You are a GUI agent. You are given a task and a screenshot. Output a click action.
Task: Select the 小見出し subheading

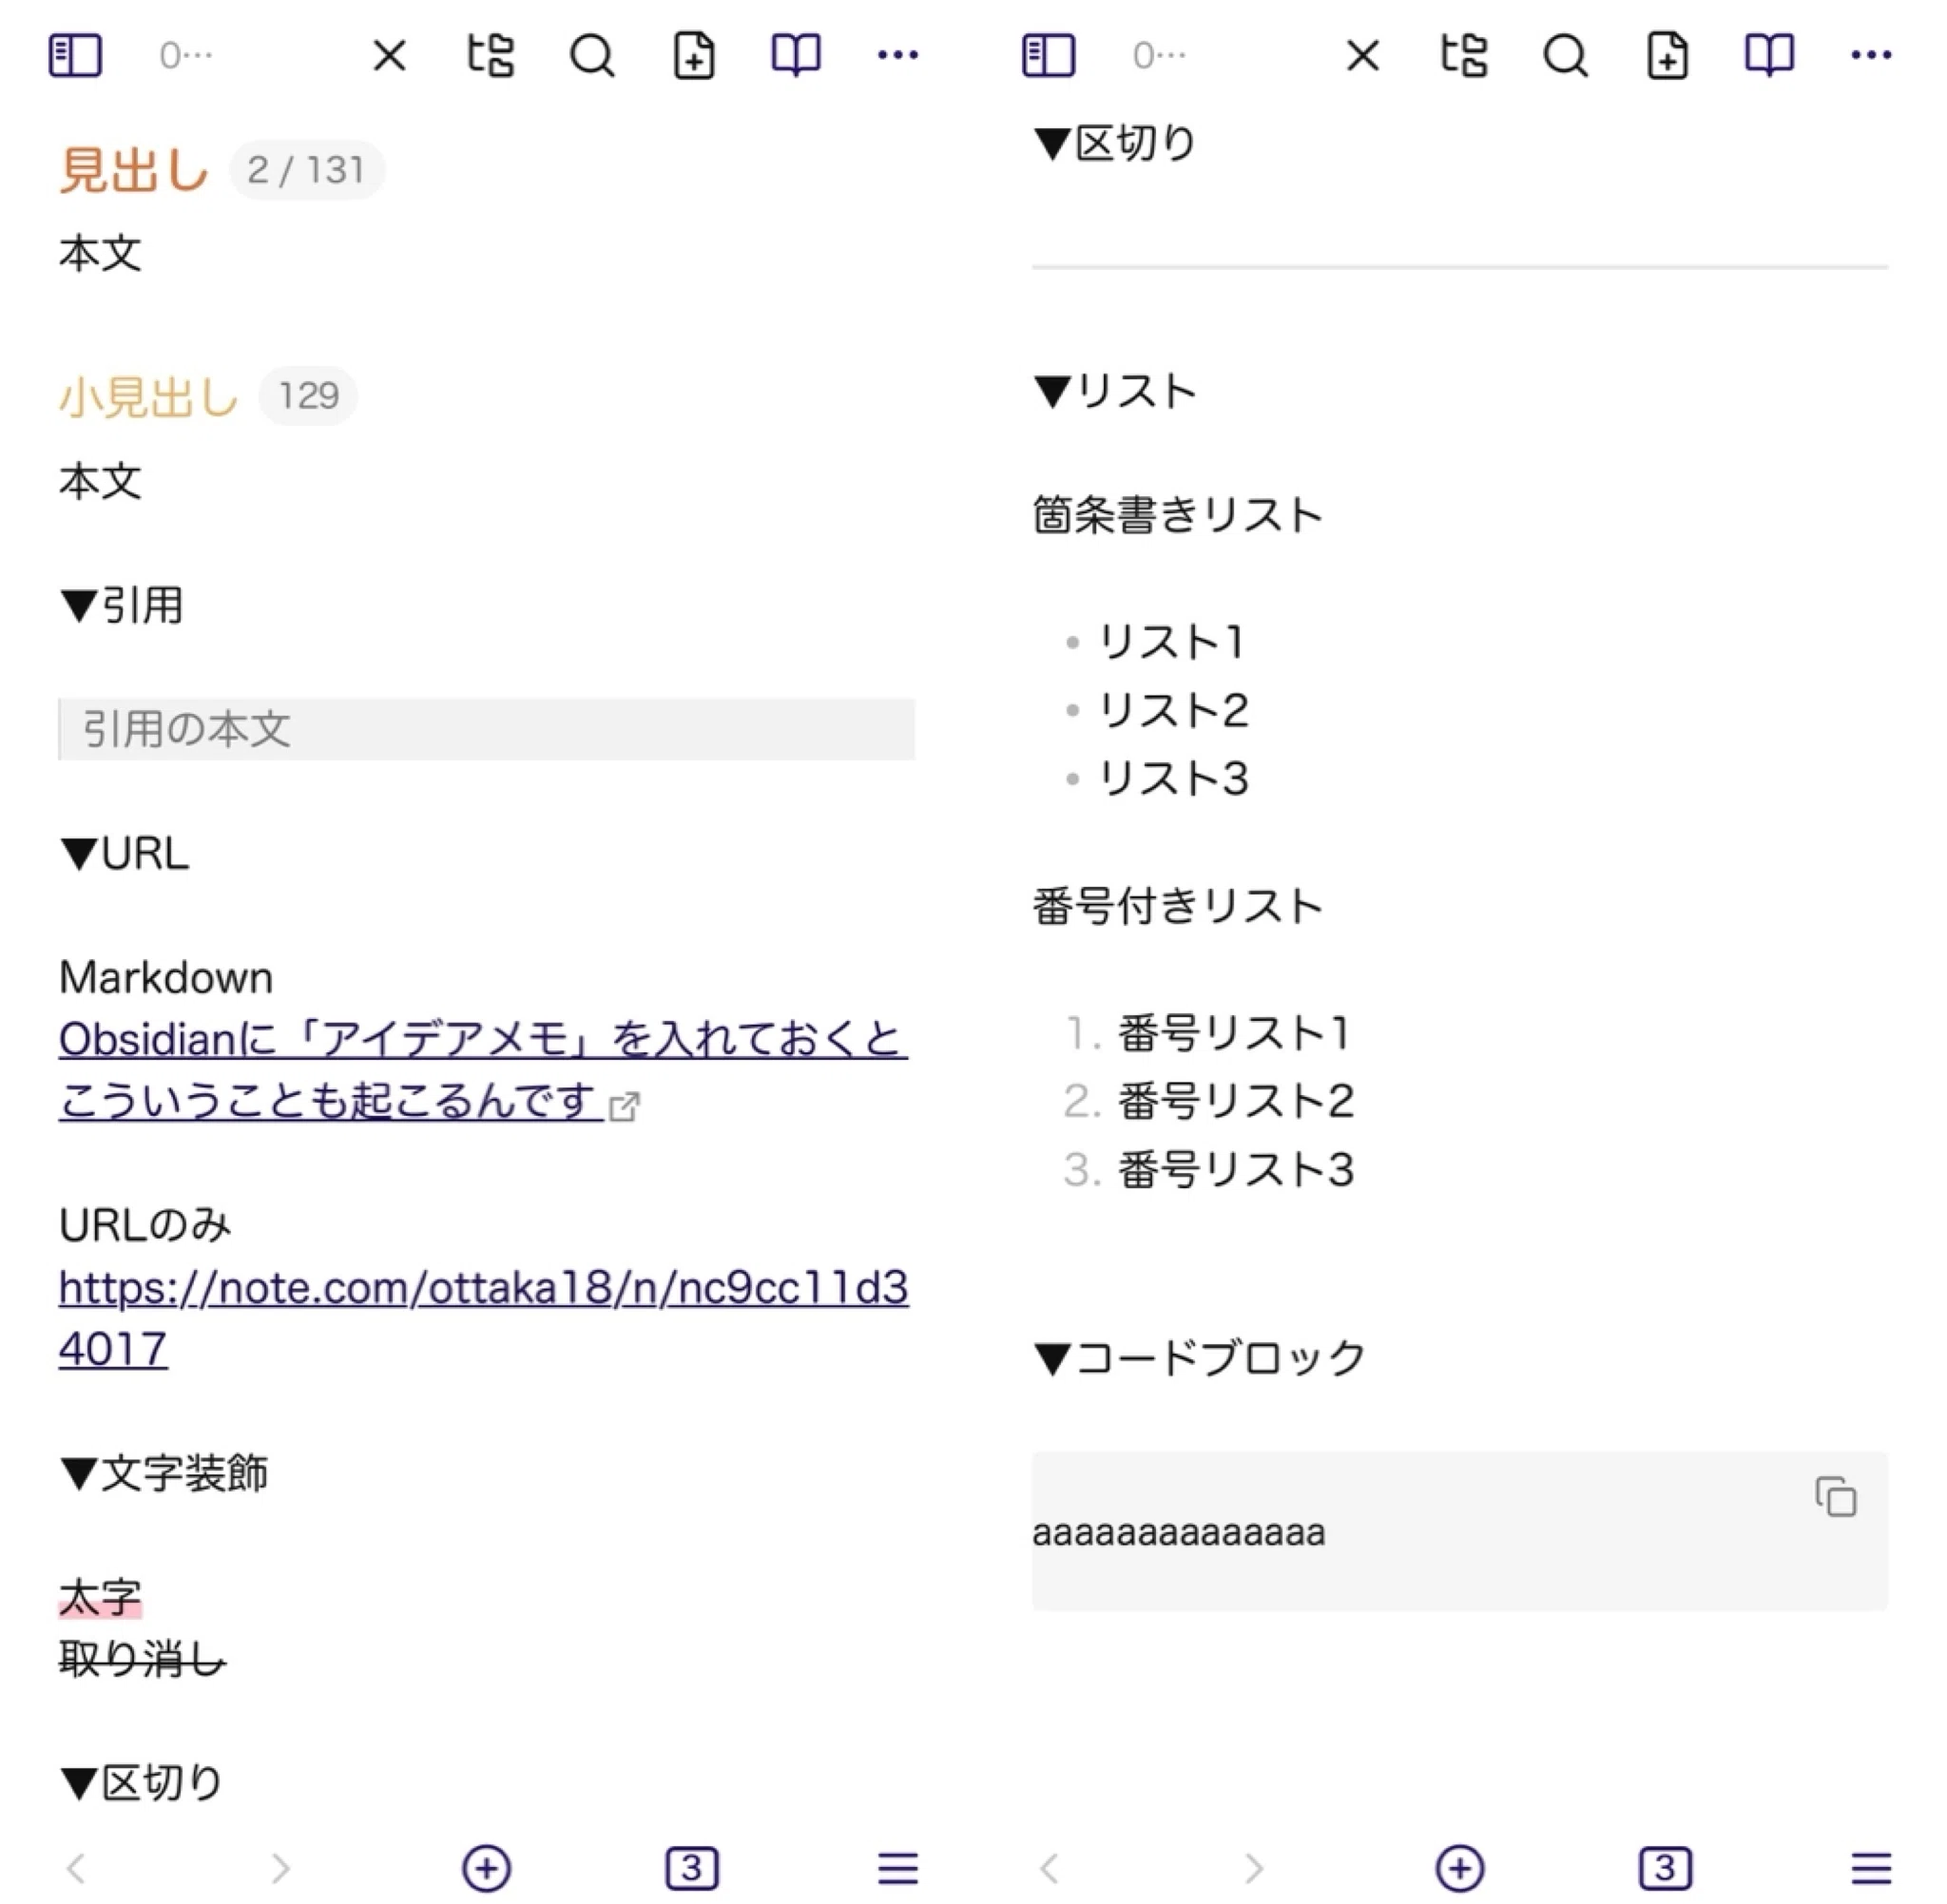point(149,396)
